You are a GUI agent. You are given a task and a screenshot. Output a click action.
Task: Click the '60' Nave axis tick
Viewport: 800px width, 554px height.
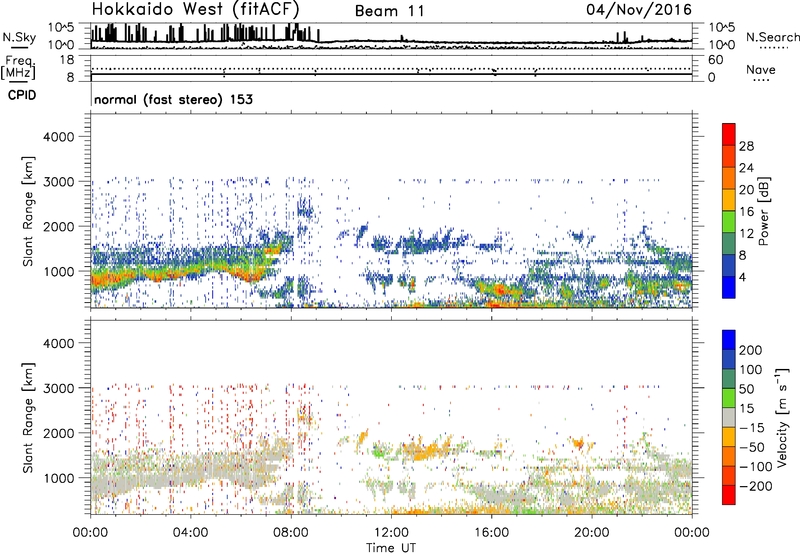click(716, 60)
